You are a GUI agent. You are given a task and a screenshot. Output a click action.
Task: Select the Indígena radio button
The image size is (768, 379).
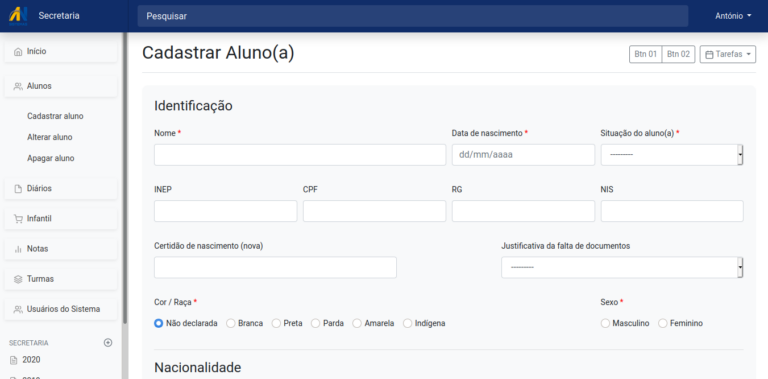pyautogui.click(x=408, y=323)
